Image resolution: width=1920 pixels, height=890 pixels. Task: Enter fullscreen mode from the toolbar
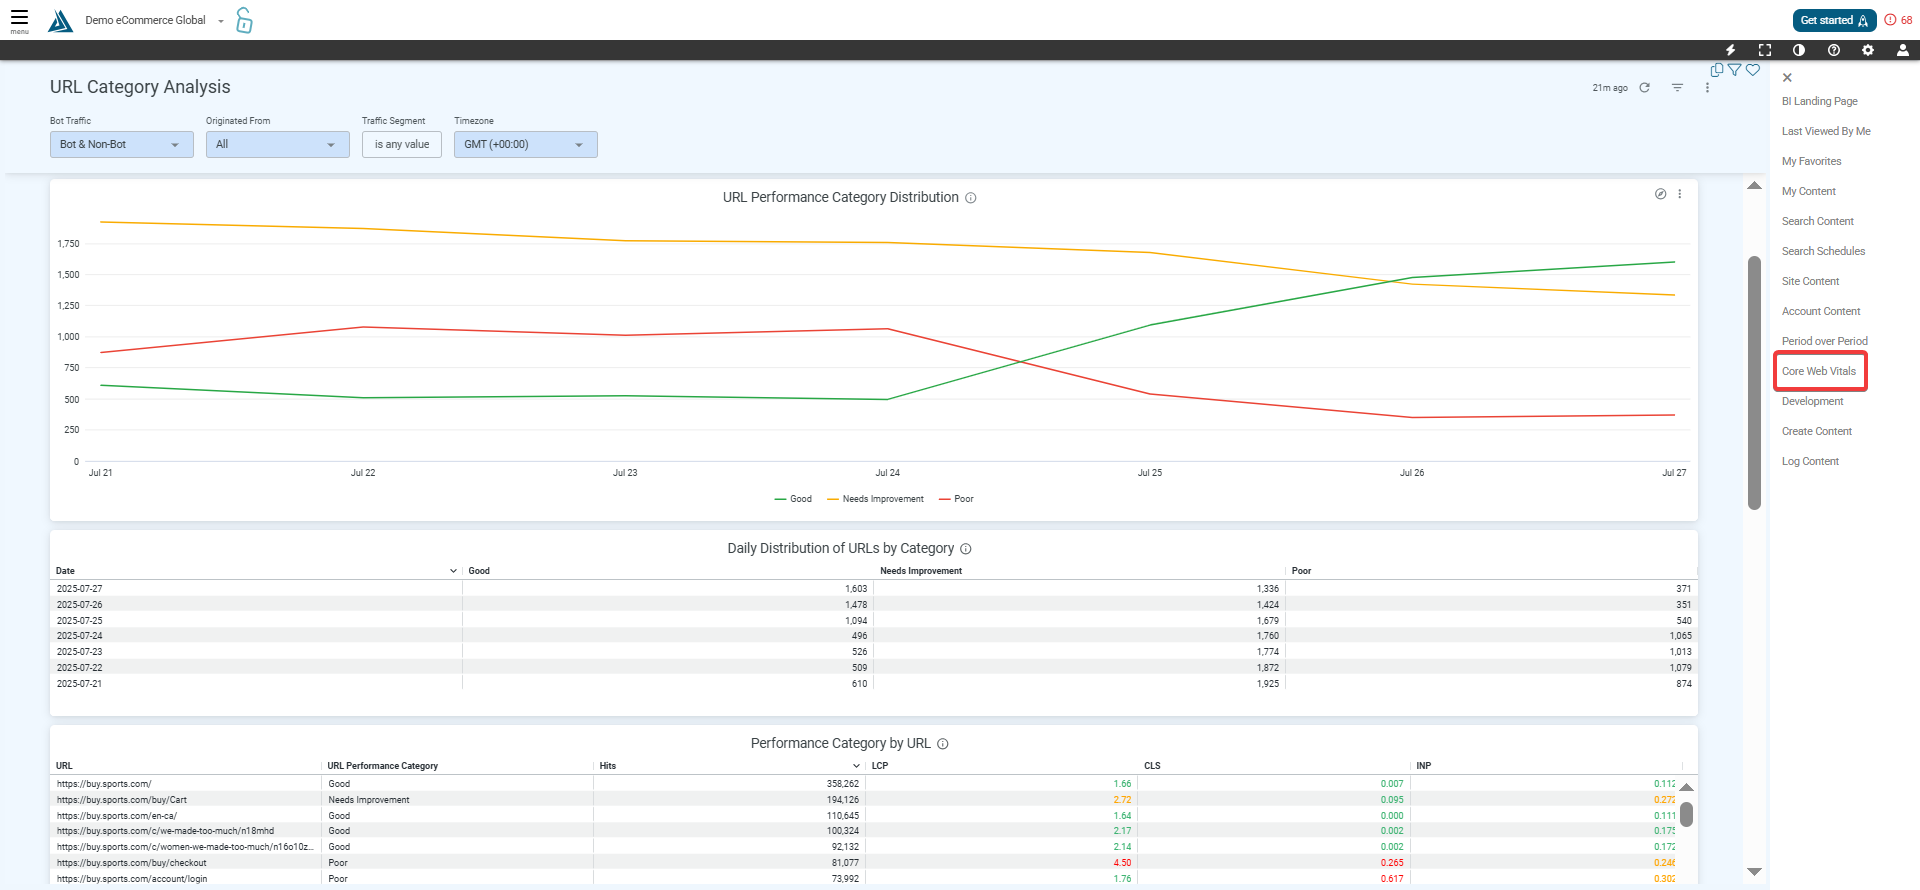(1764, 50)
